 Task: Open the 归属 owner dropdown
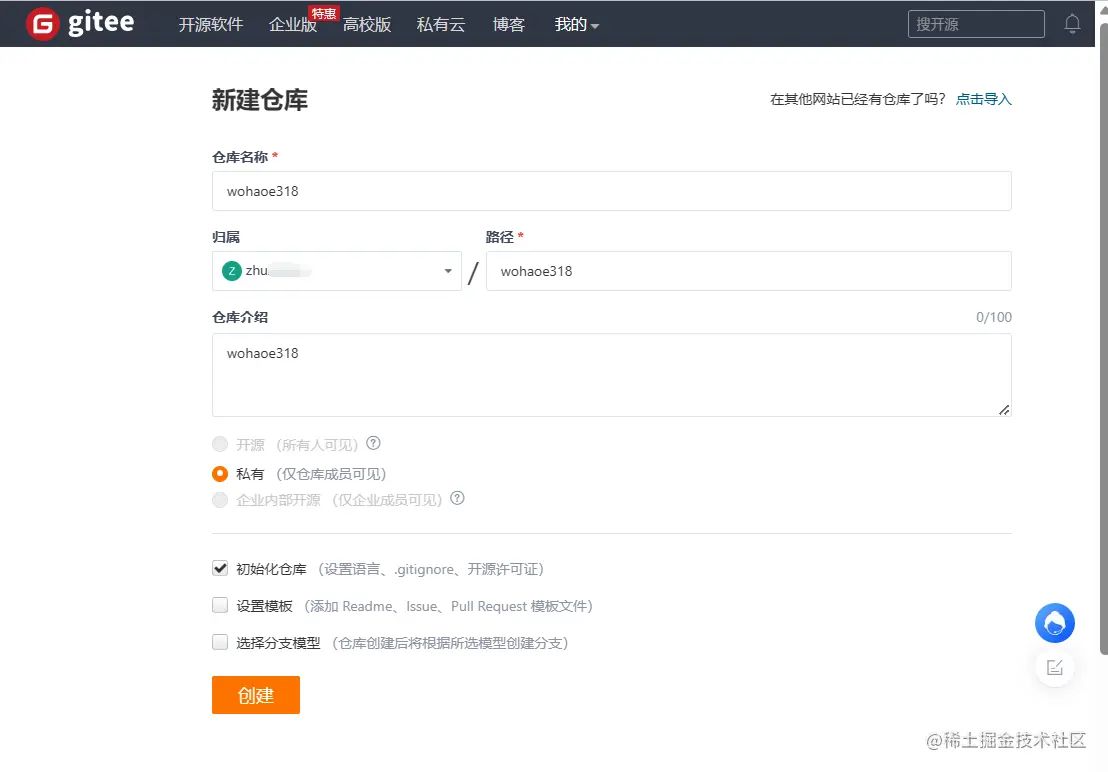pyautogui.click(x=336, y=271)
